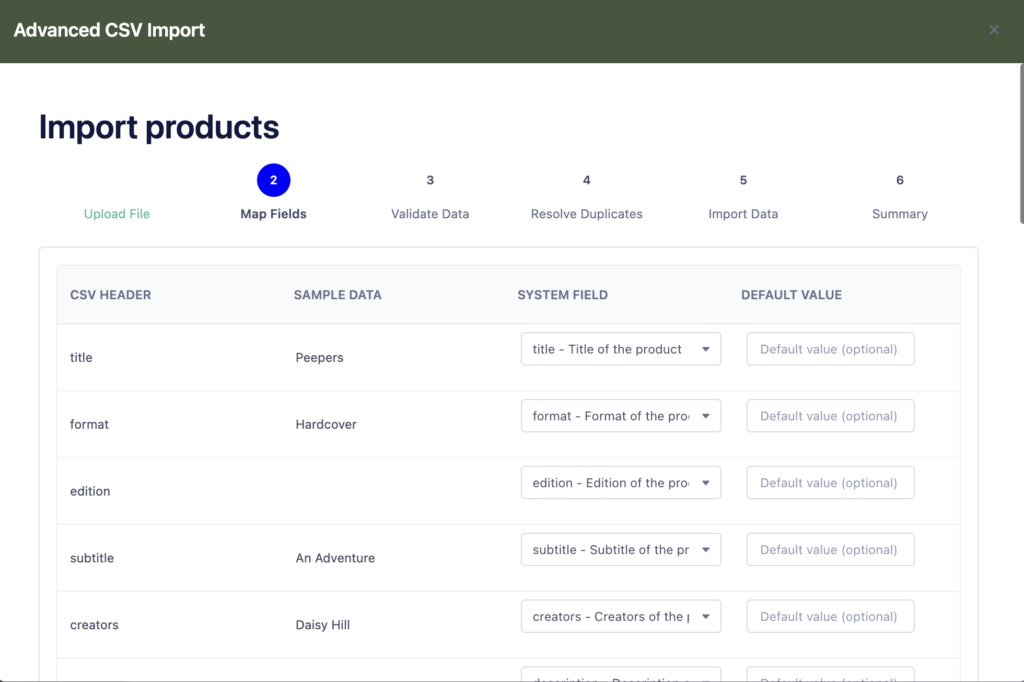Click the vertical scrollbar on the right
Screen dimensions: 1024x682
coord(1020,140)
